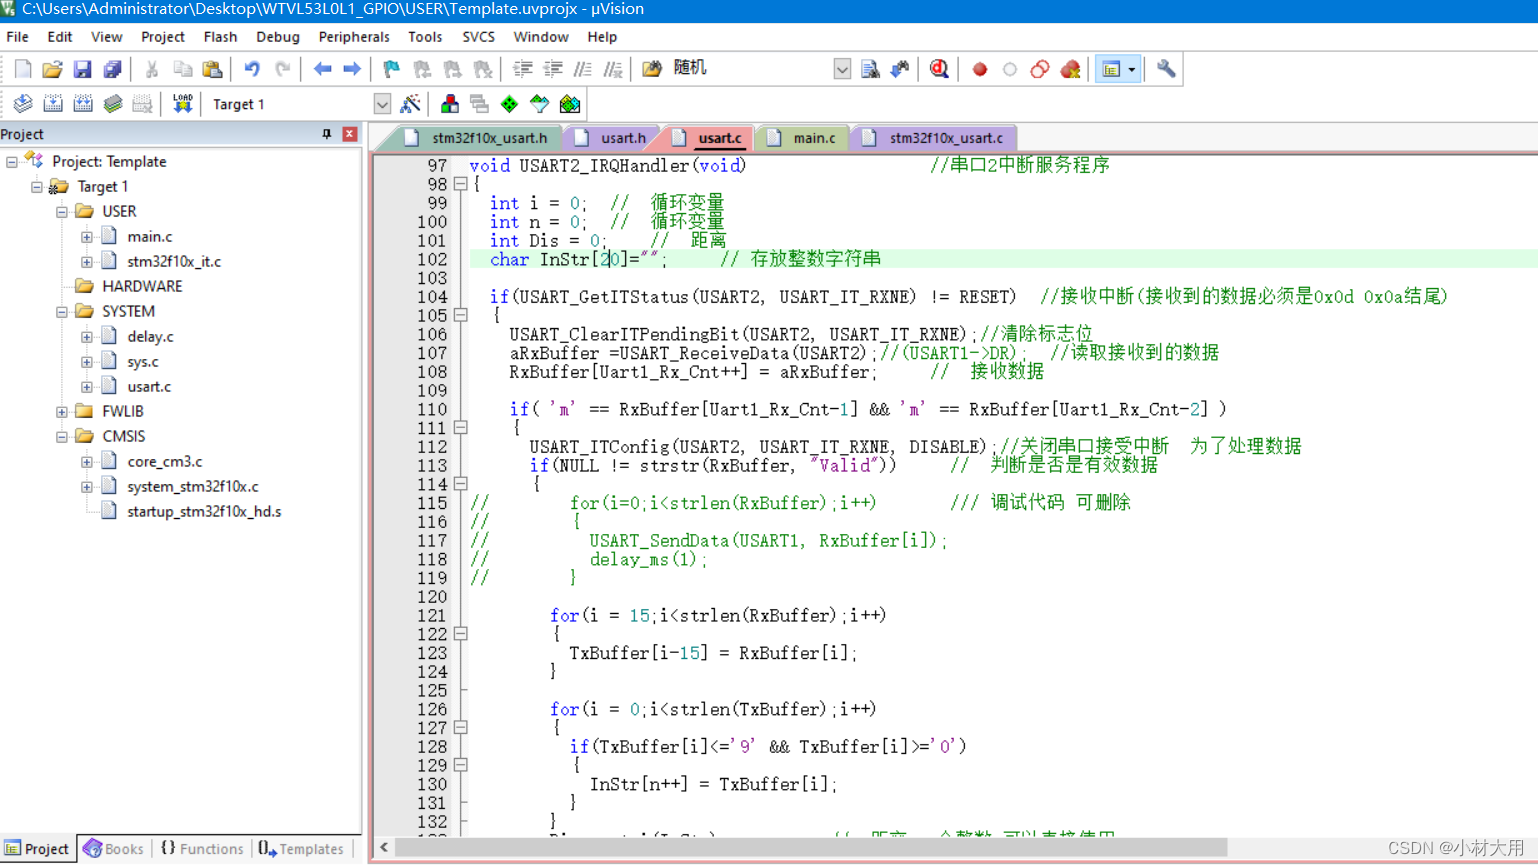Select delay.c in the project tree
The image size is (1538, 866).
pos(150,337)
